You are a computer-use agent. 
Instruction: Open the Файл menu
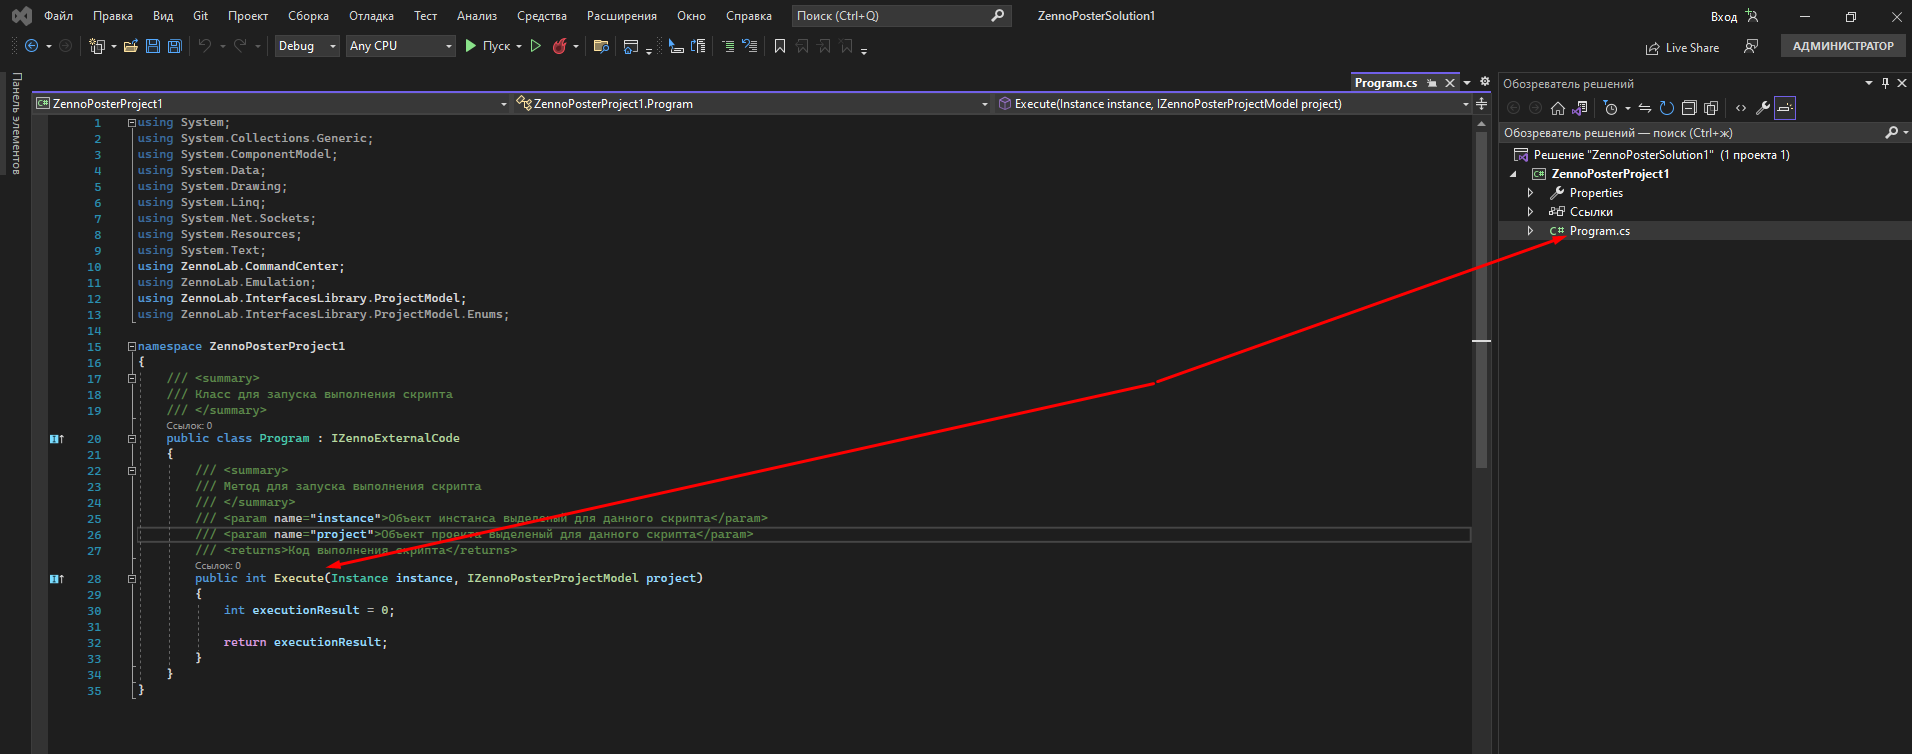(x=59, y=16)
